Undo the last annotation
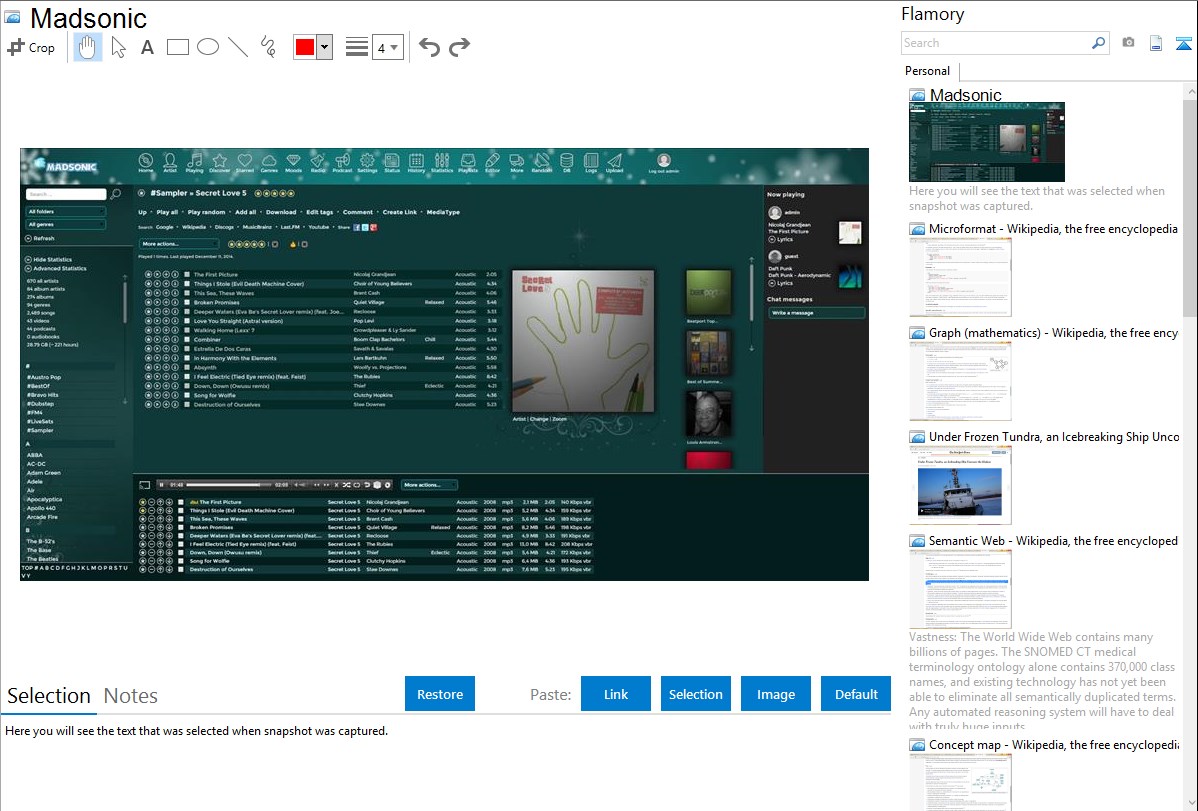Viewport: 1198px width, 811px height. pos(429,47)
